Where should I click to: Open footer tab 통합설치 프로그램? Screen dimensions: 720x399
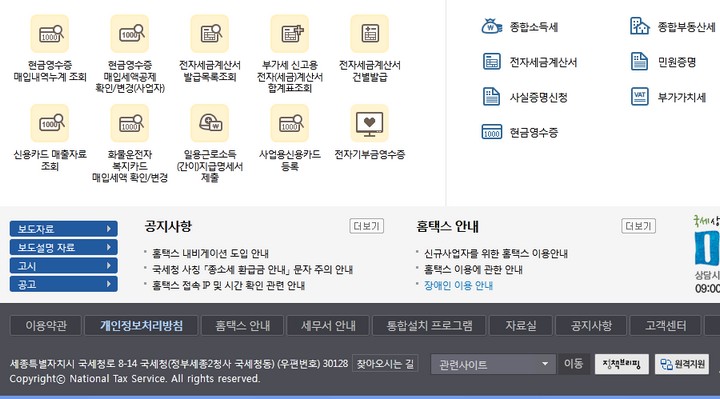[429, 326]
